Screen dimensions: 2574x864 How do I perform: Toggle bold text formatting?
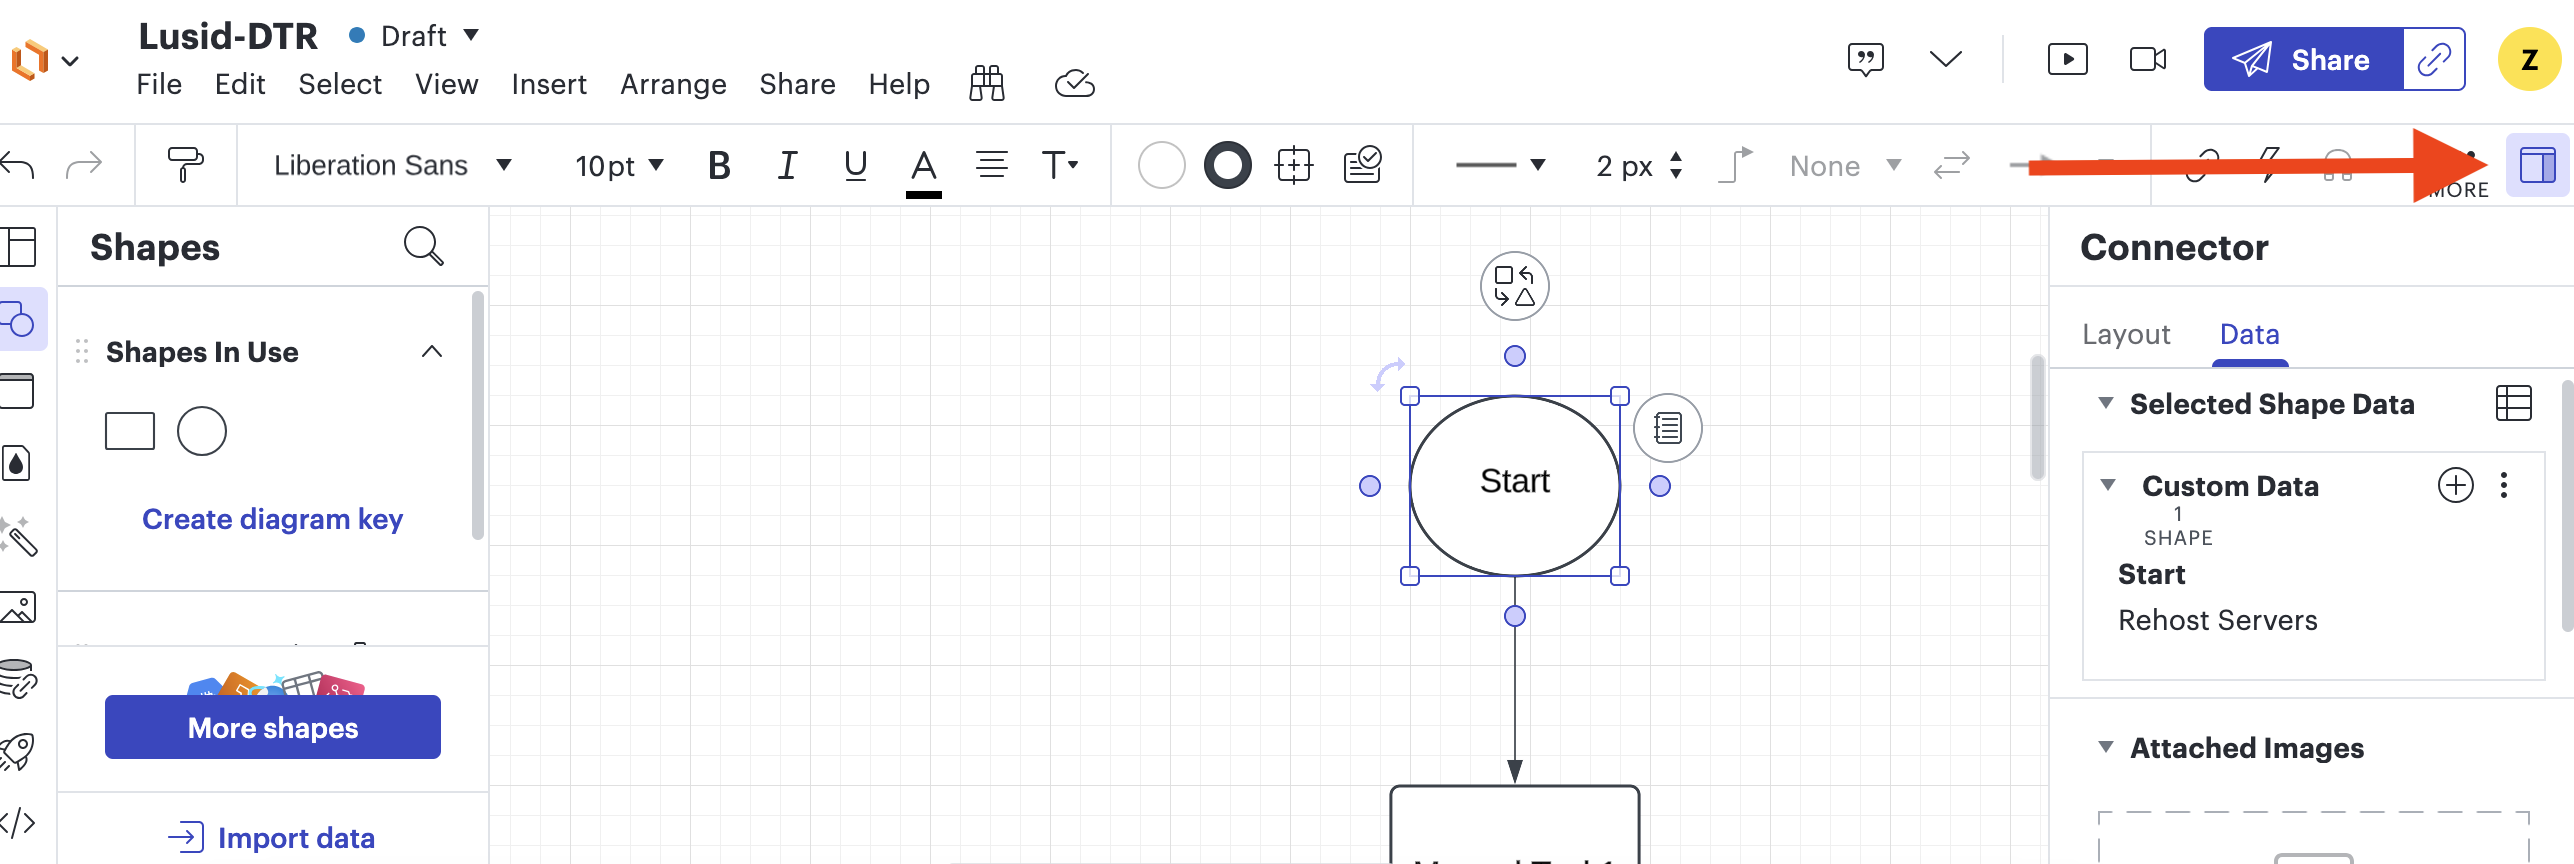[719, 165]
